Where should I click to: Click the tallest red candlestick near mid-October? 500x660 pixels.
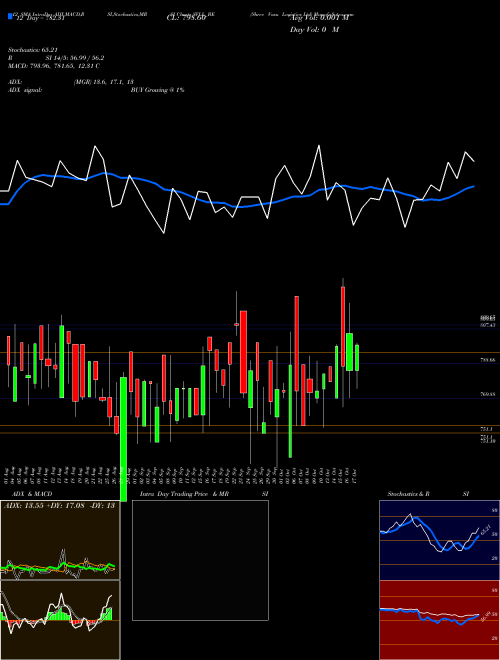point(343,327)
